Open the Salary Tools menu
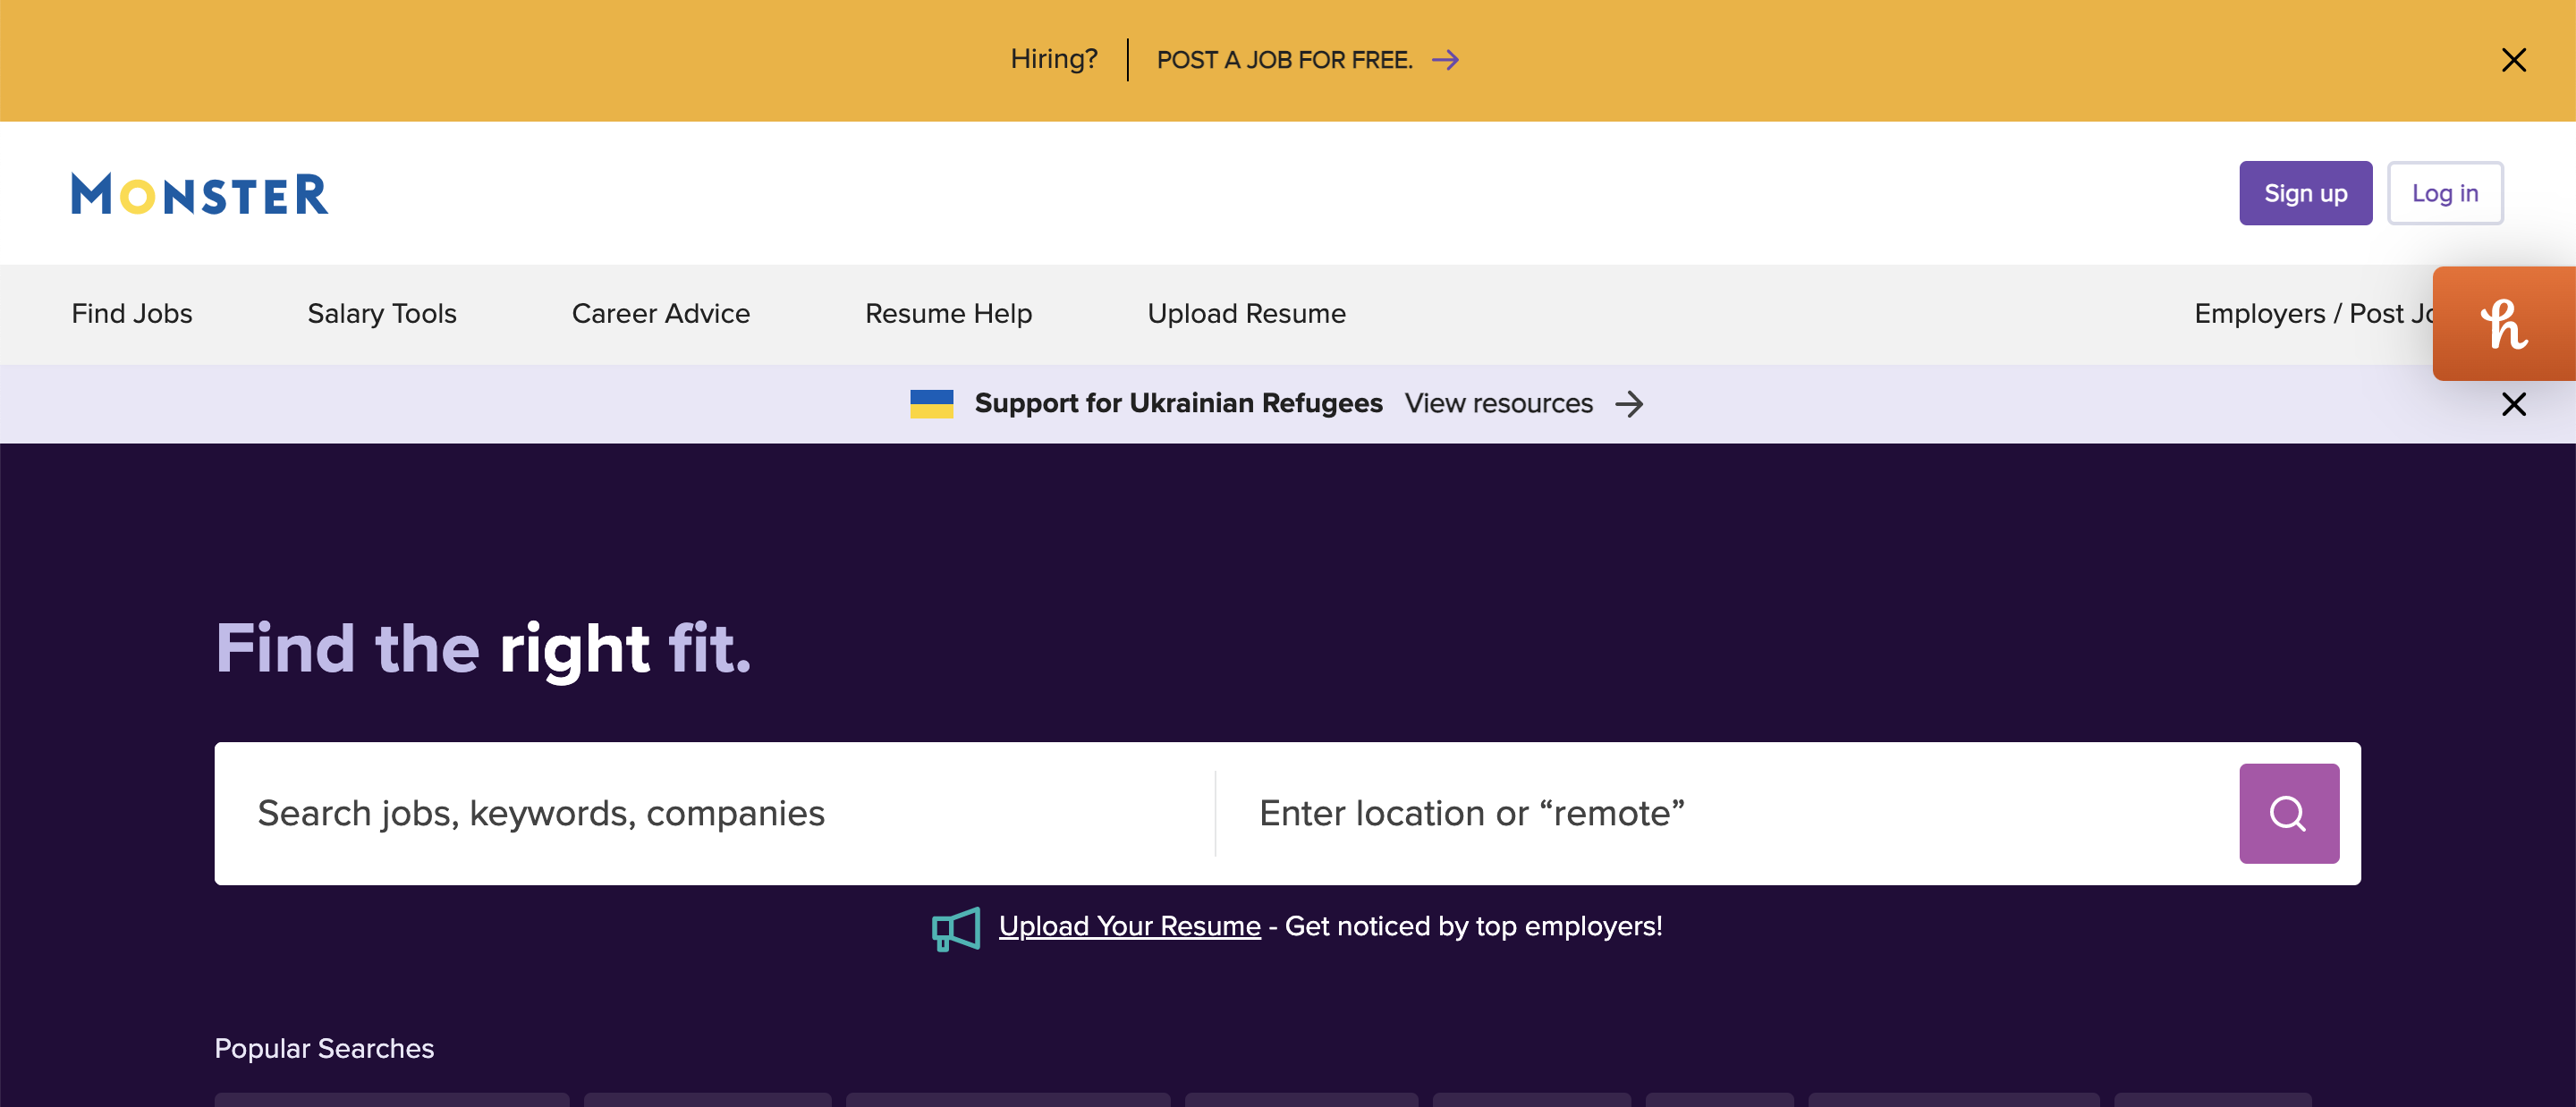 pos(382,314)
